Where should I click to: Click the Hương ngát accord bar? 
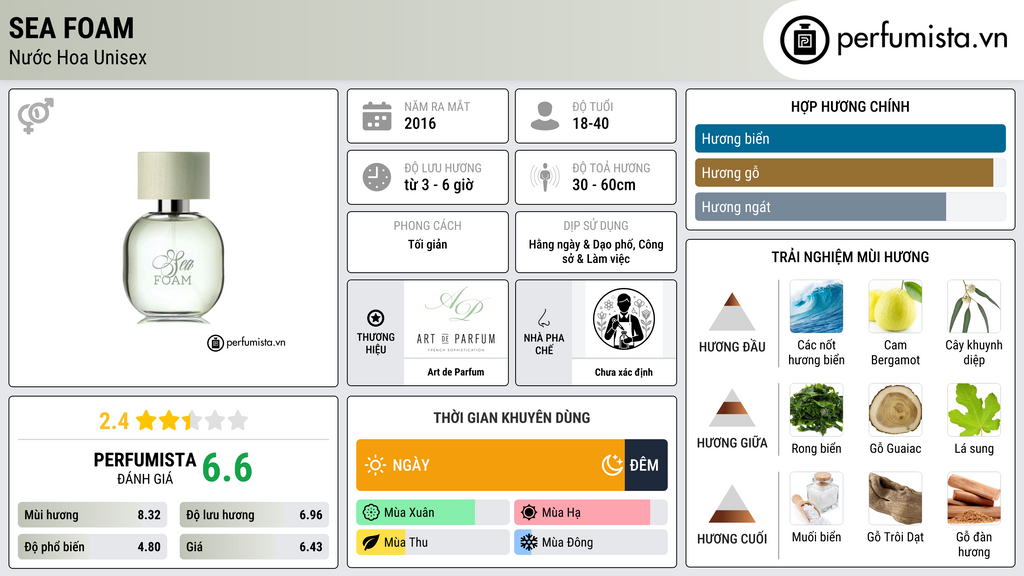850,207
